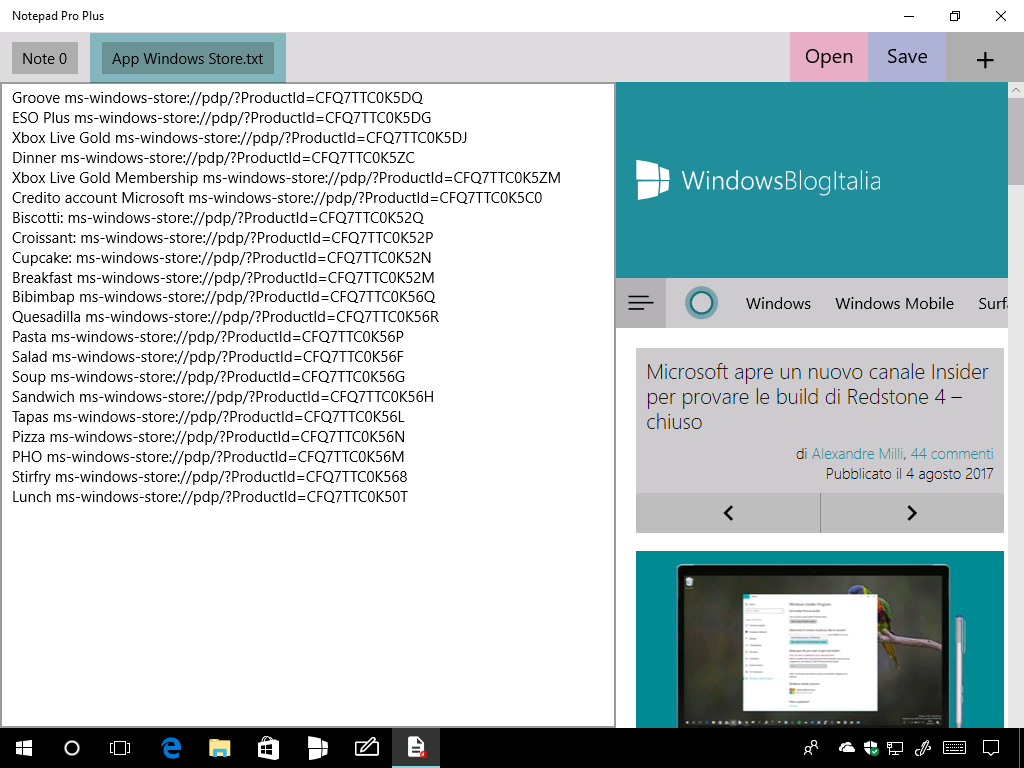Launch Microsoft Edge from taskbar
This screenshot has width=1024, height=768.
point(171,748)
